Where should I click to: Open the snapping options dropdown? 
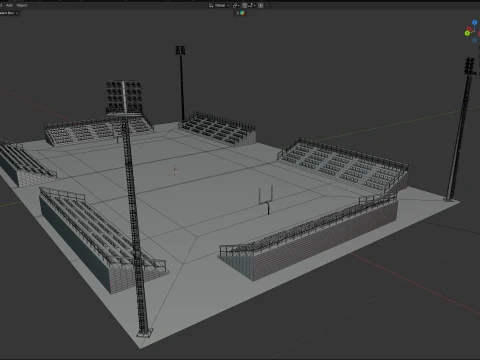pos(252,5)
